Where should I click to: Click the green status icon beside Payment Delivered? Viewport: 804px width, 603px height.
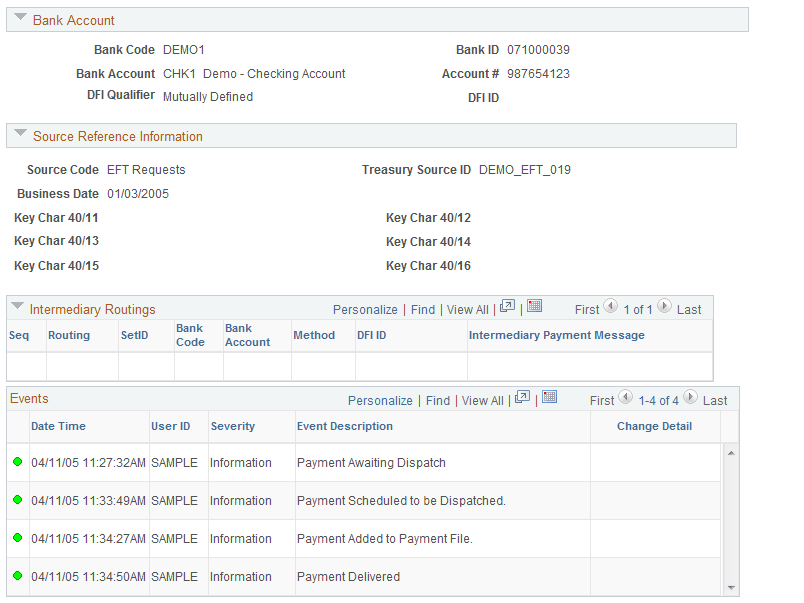[x=17, y=576]
